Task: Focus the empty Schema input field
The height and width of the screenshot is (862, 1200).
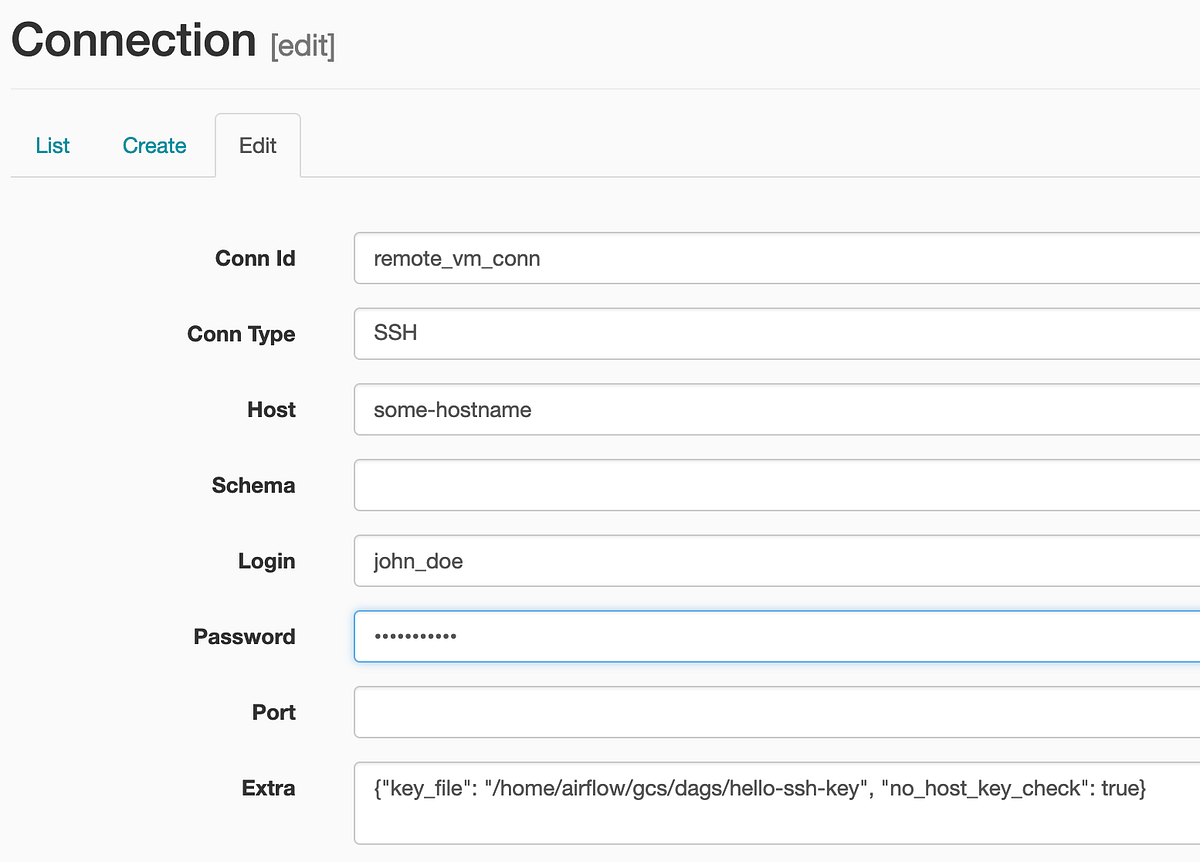Action: [x=700, y=485]
